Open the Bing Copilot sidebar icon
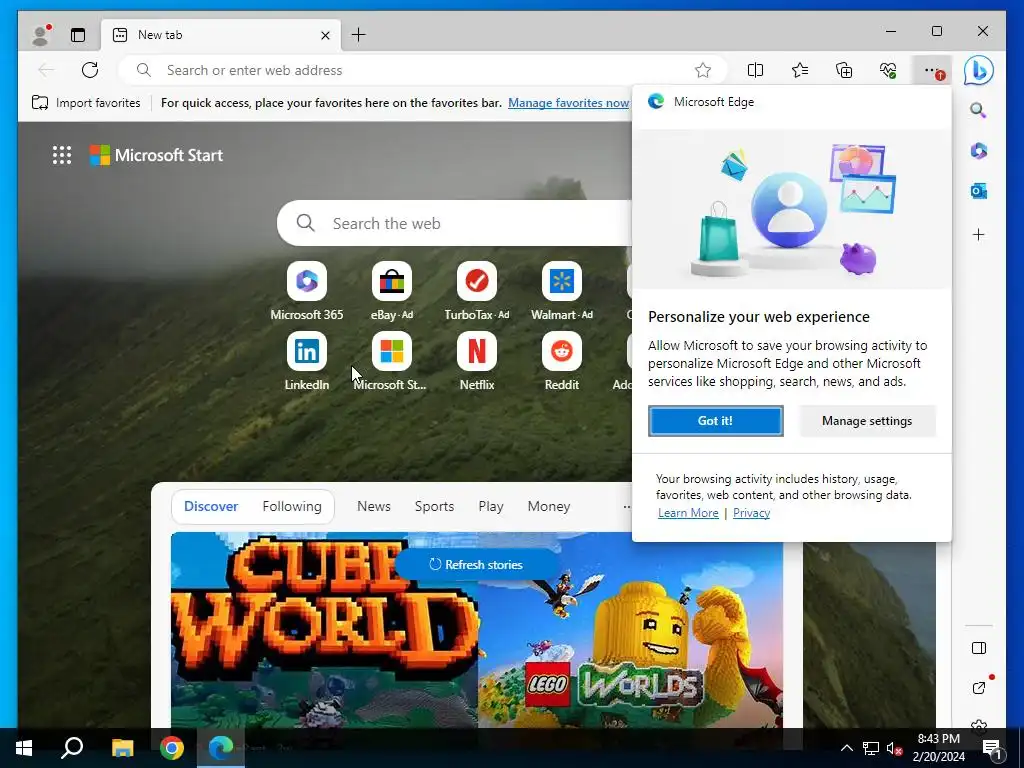 (x=978, y=70)
